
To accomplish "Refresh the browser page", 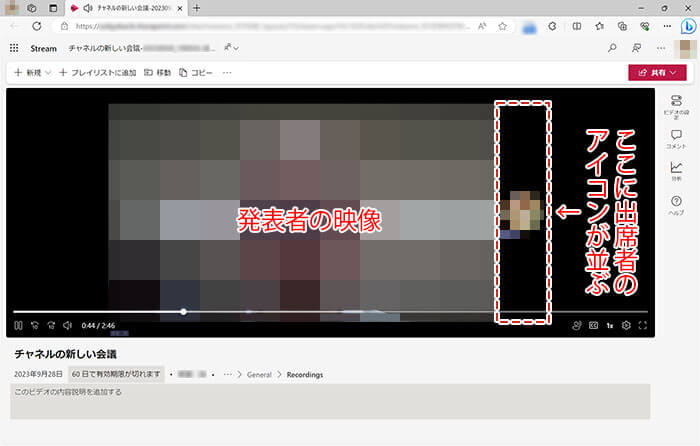I will pyautogui.click(x=37, y=26).
